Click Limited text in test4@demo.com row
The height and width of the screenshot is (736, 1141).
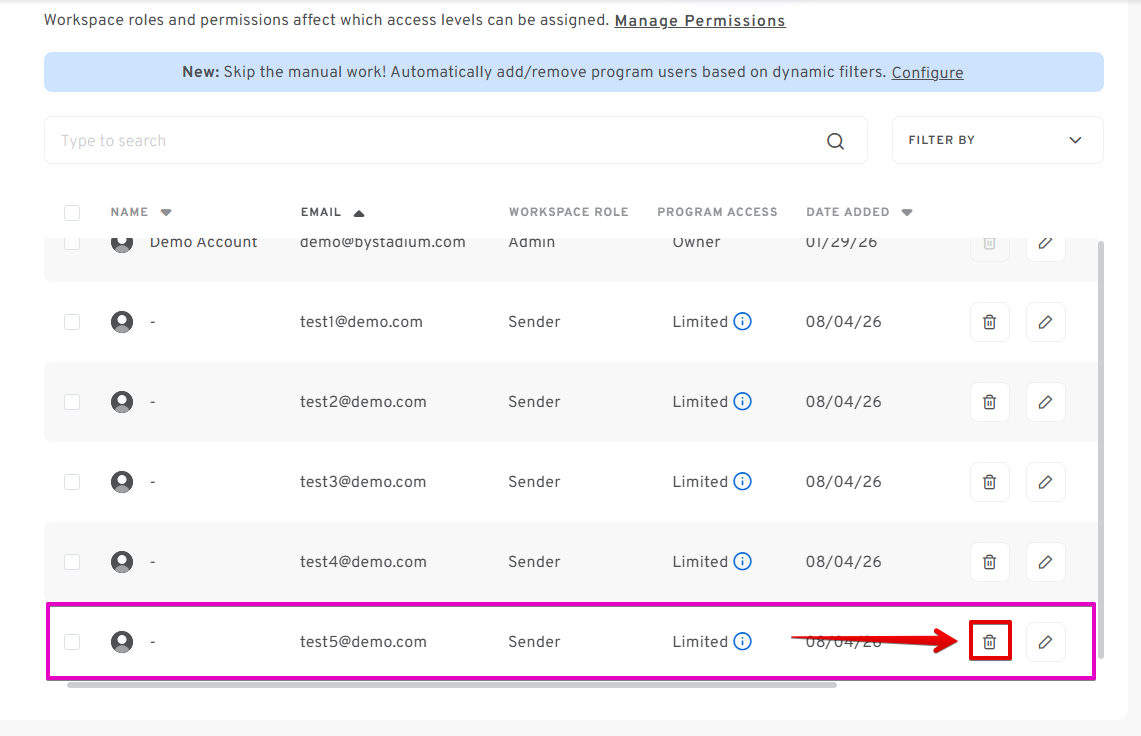700,562
